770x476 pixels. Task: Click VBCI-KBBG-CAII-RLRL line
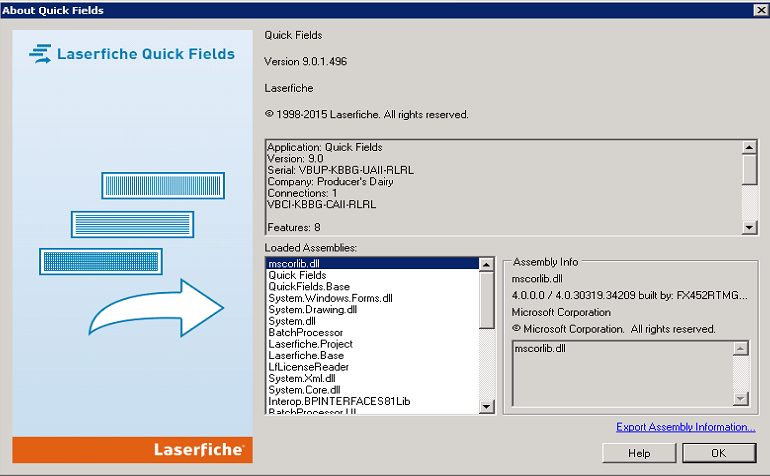click(x=322, y=204)
